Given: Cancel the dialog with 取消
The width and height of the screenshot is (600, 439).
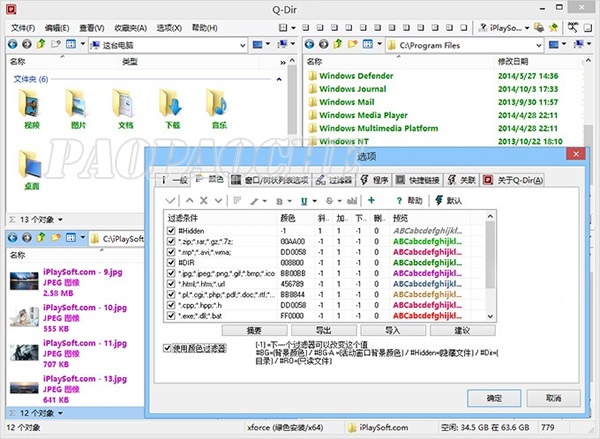Looking at the screenshot, I should [553, 398].
